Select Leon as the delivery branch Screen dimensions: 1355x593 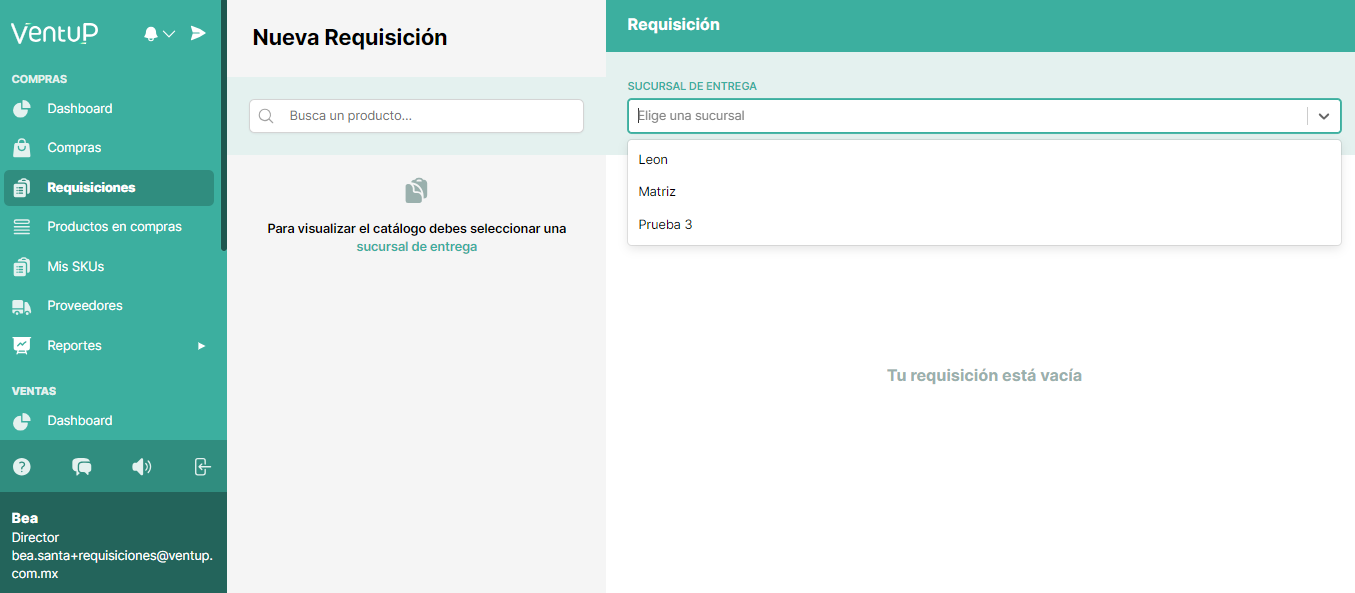[653, 158]
